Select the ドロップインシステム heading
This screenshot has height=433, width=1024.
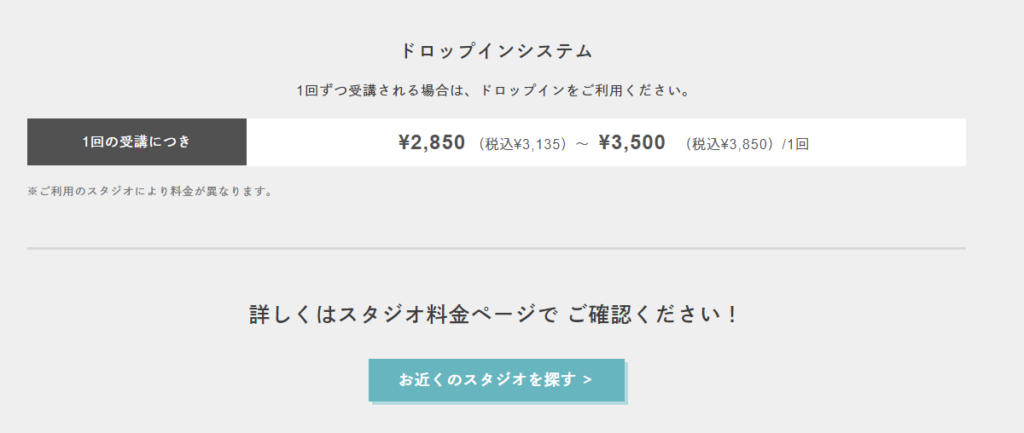coord(496,51)
